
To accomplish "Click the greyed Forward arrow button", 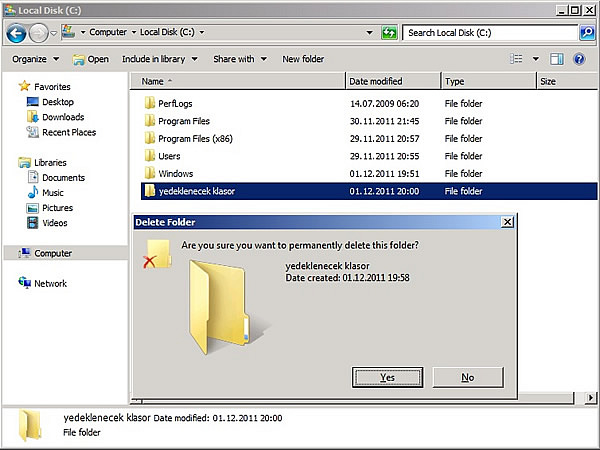I will pos(39,33).
